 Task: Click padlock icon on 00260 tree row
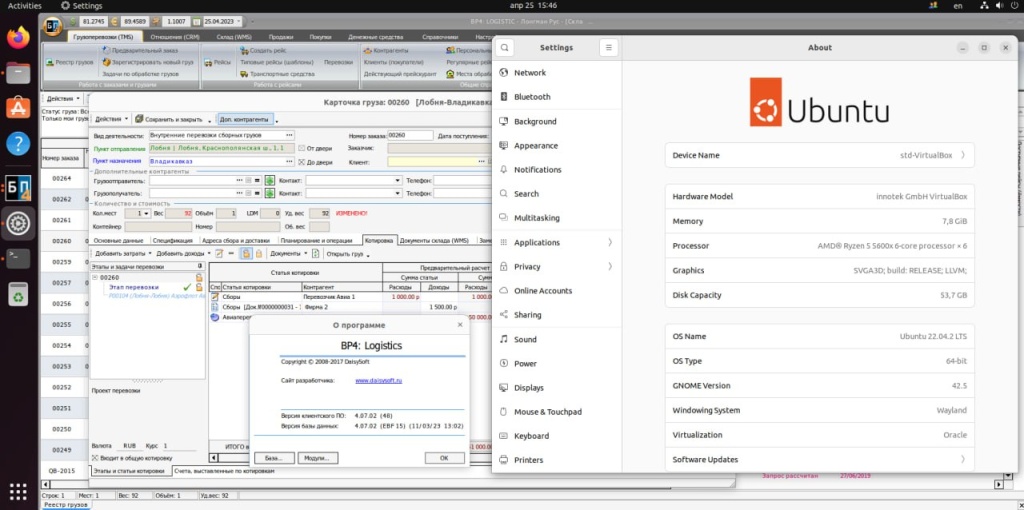(199, 278)
